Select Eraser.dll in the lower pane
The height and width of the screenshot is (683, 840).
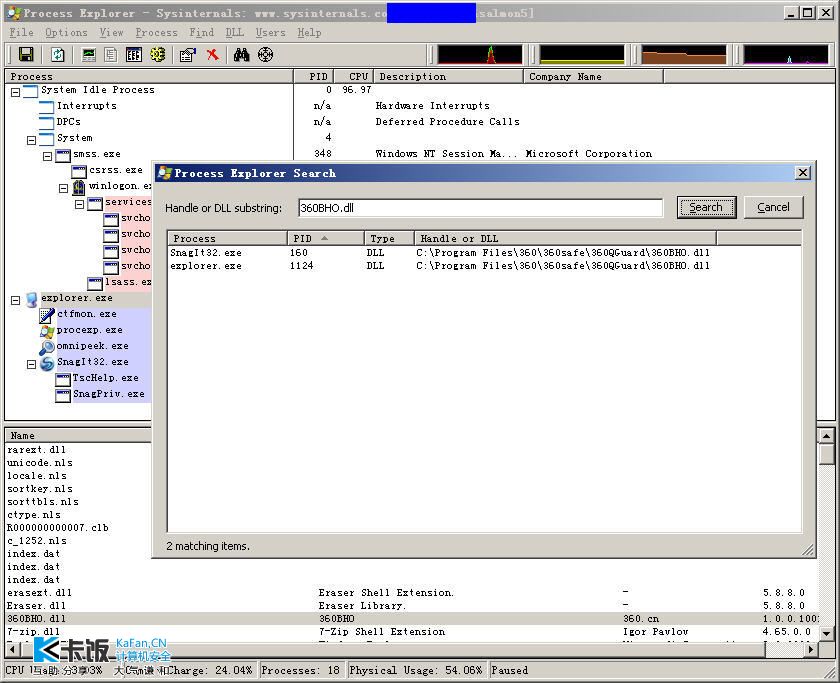[411, 606]
